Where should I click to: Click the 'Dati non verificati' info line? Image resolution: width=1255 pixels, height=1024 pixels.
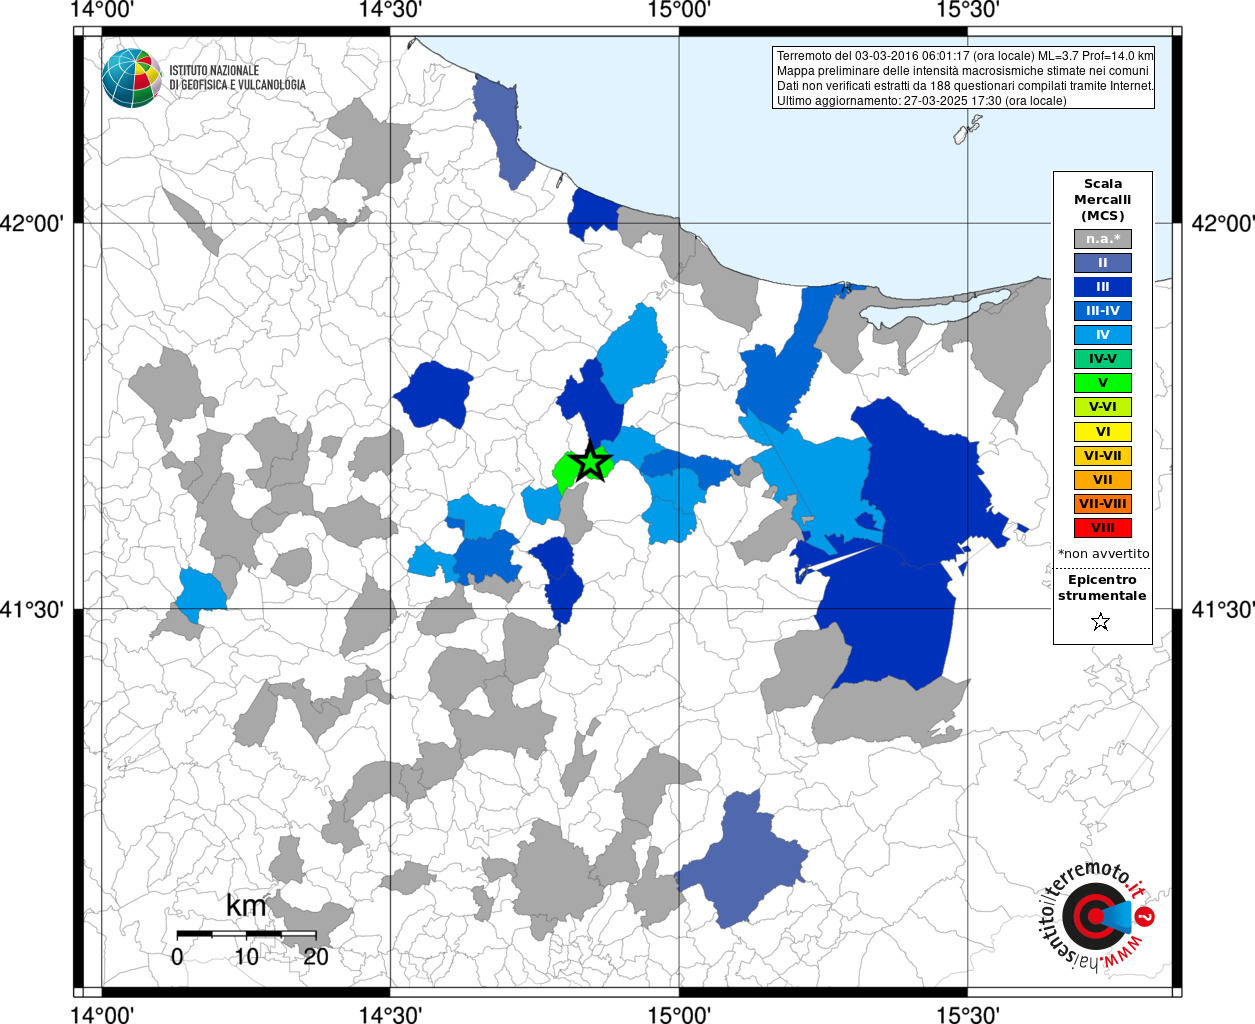click(965, 86)
